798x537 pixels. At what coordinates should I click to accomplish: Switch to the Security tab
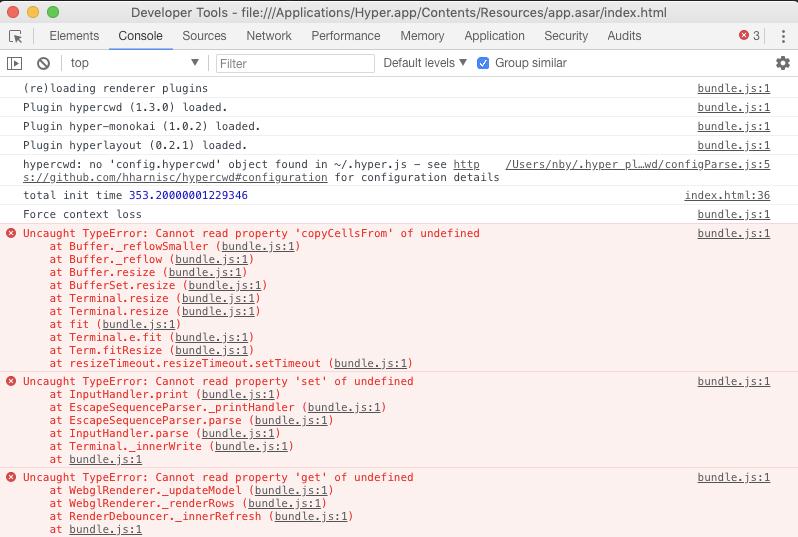pyautogui.click(x=566, y=36)
